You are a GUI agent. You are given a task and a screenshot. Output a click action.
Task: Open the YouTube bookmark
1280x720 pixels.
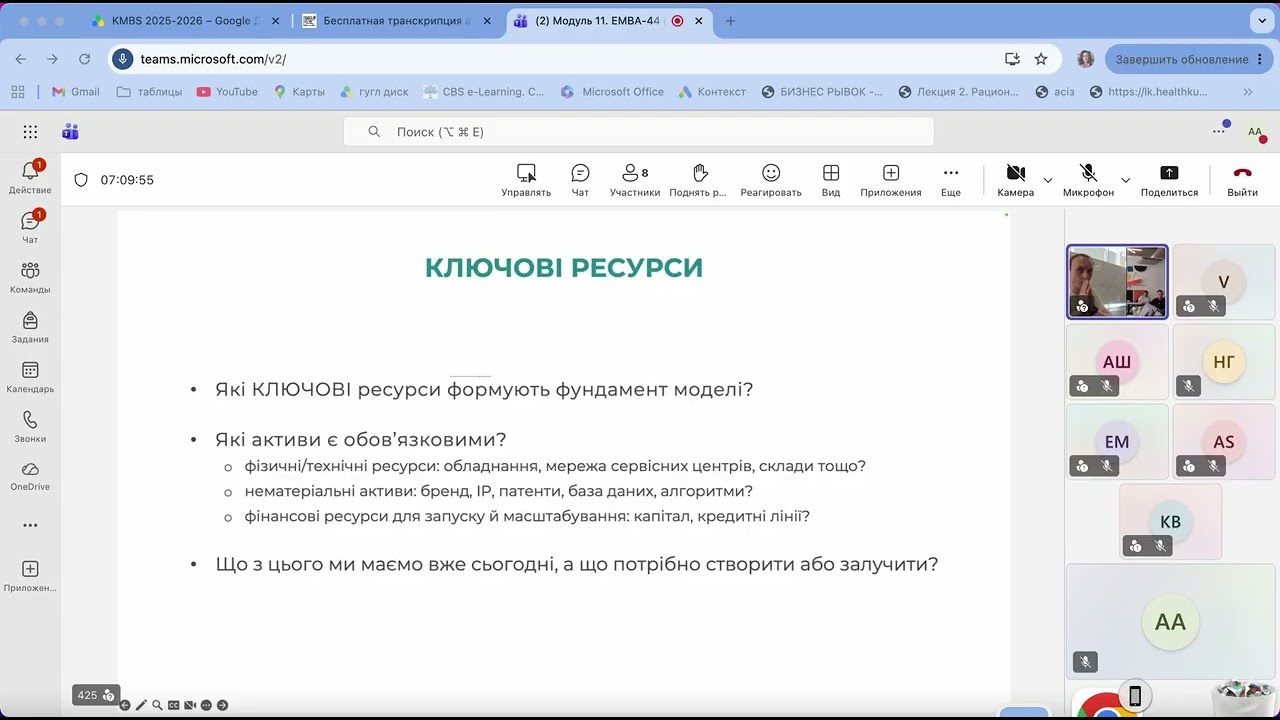(x=227, y=91)
